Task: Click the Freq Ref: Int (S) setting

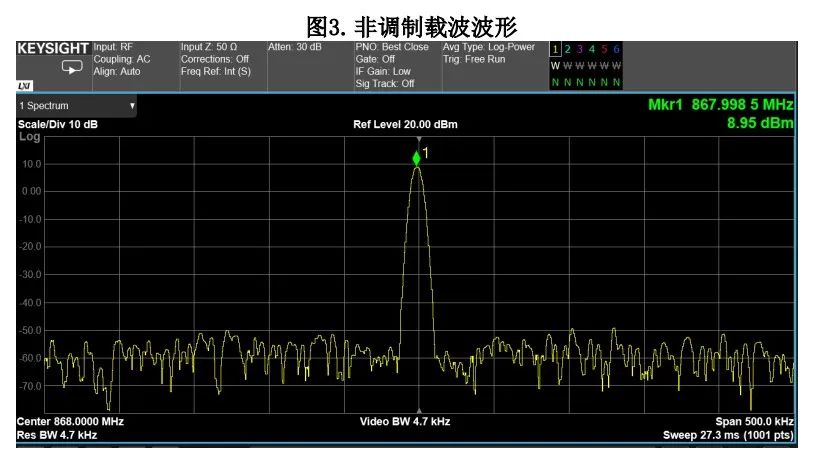Action: point(216,71)
